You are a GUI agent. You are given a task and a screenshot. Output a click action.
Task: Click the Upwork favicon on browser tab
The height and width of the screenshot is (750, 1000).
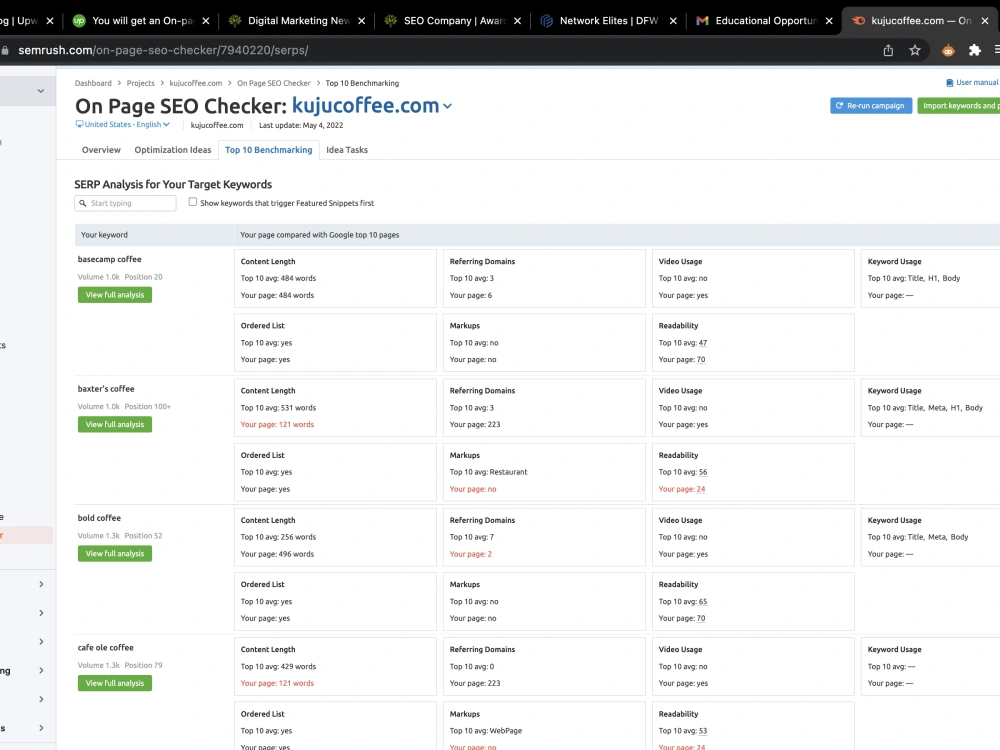(79, 21)
